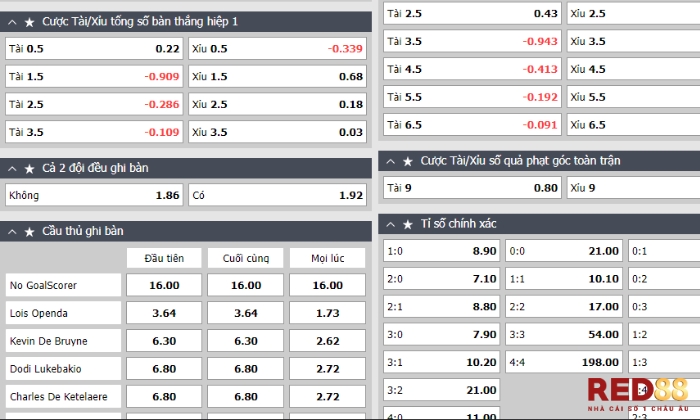
Task: Bet Tài 3.5 first half at -0.109
Action: point(94,132)
